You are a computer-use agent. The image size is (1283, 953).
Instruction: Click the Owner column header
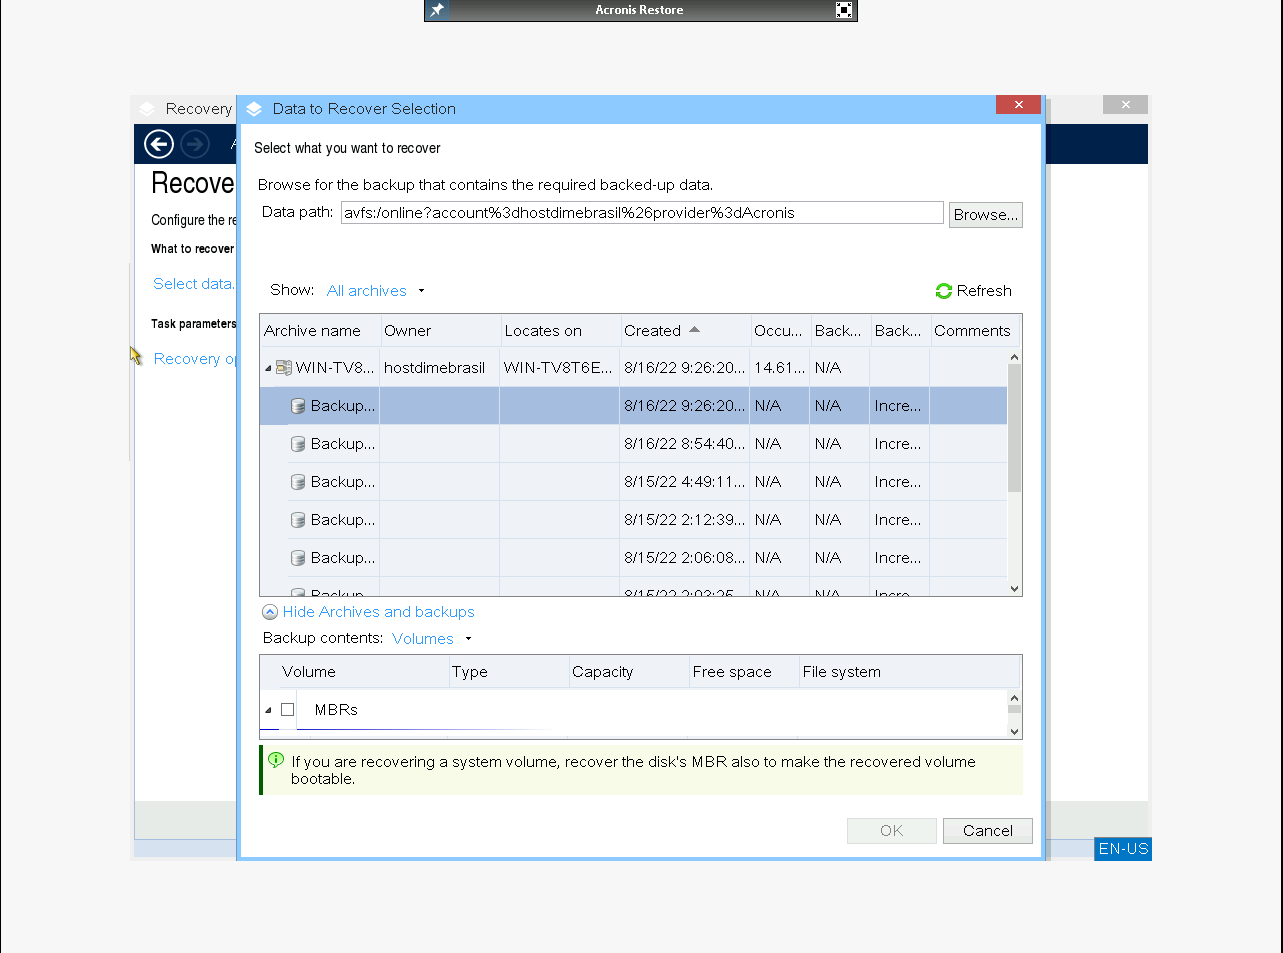[x=440, y=331]
